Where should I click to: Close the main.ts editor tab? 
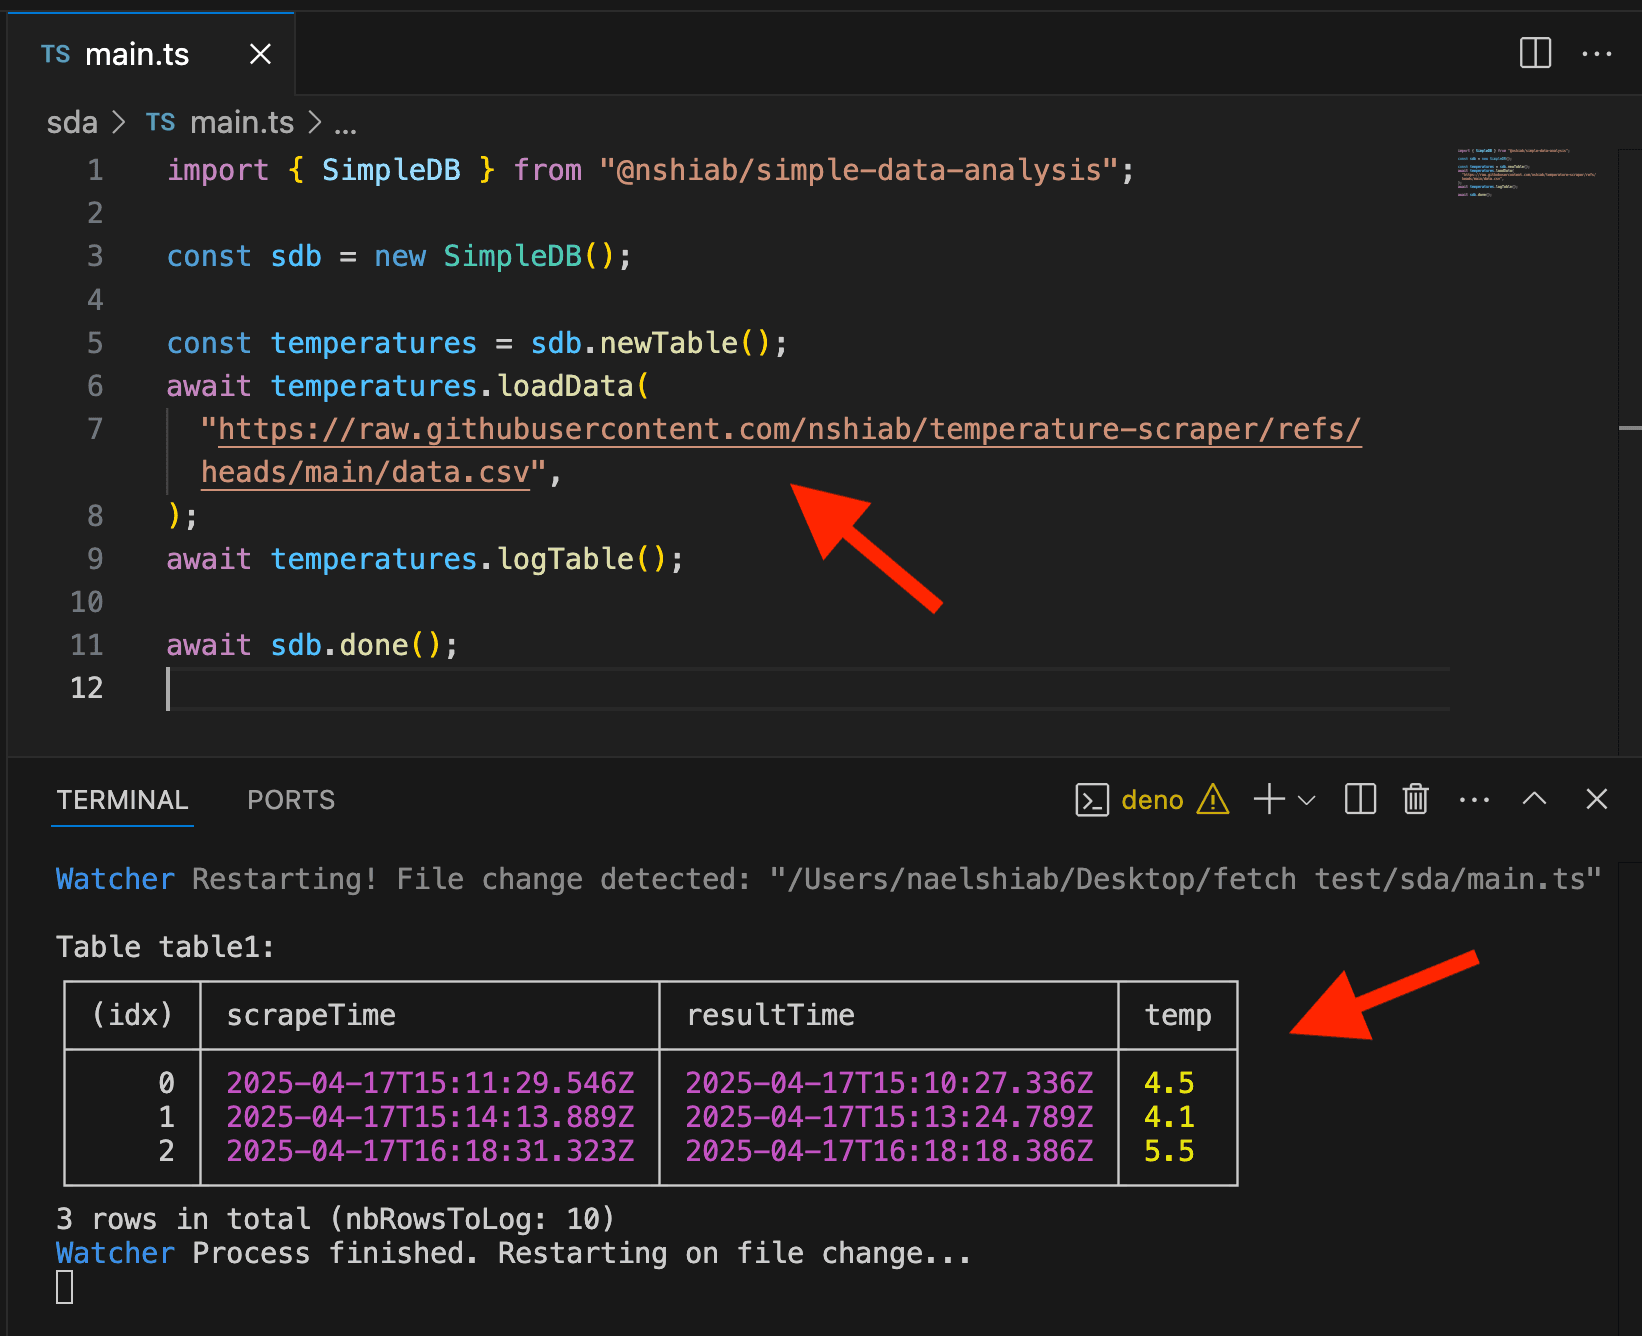click(260, 54)
